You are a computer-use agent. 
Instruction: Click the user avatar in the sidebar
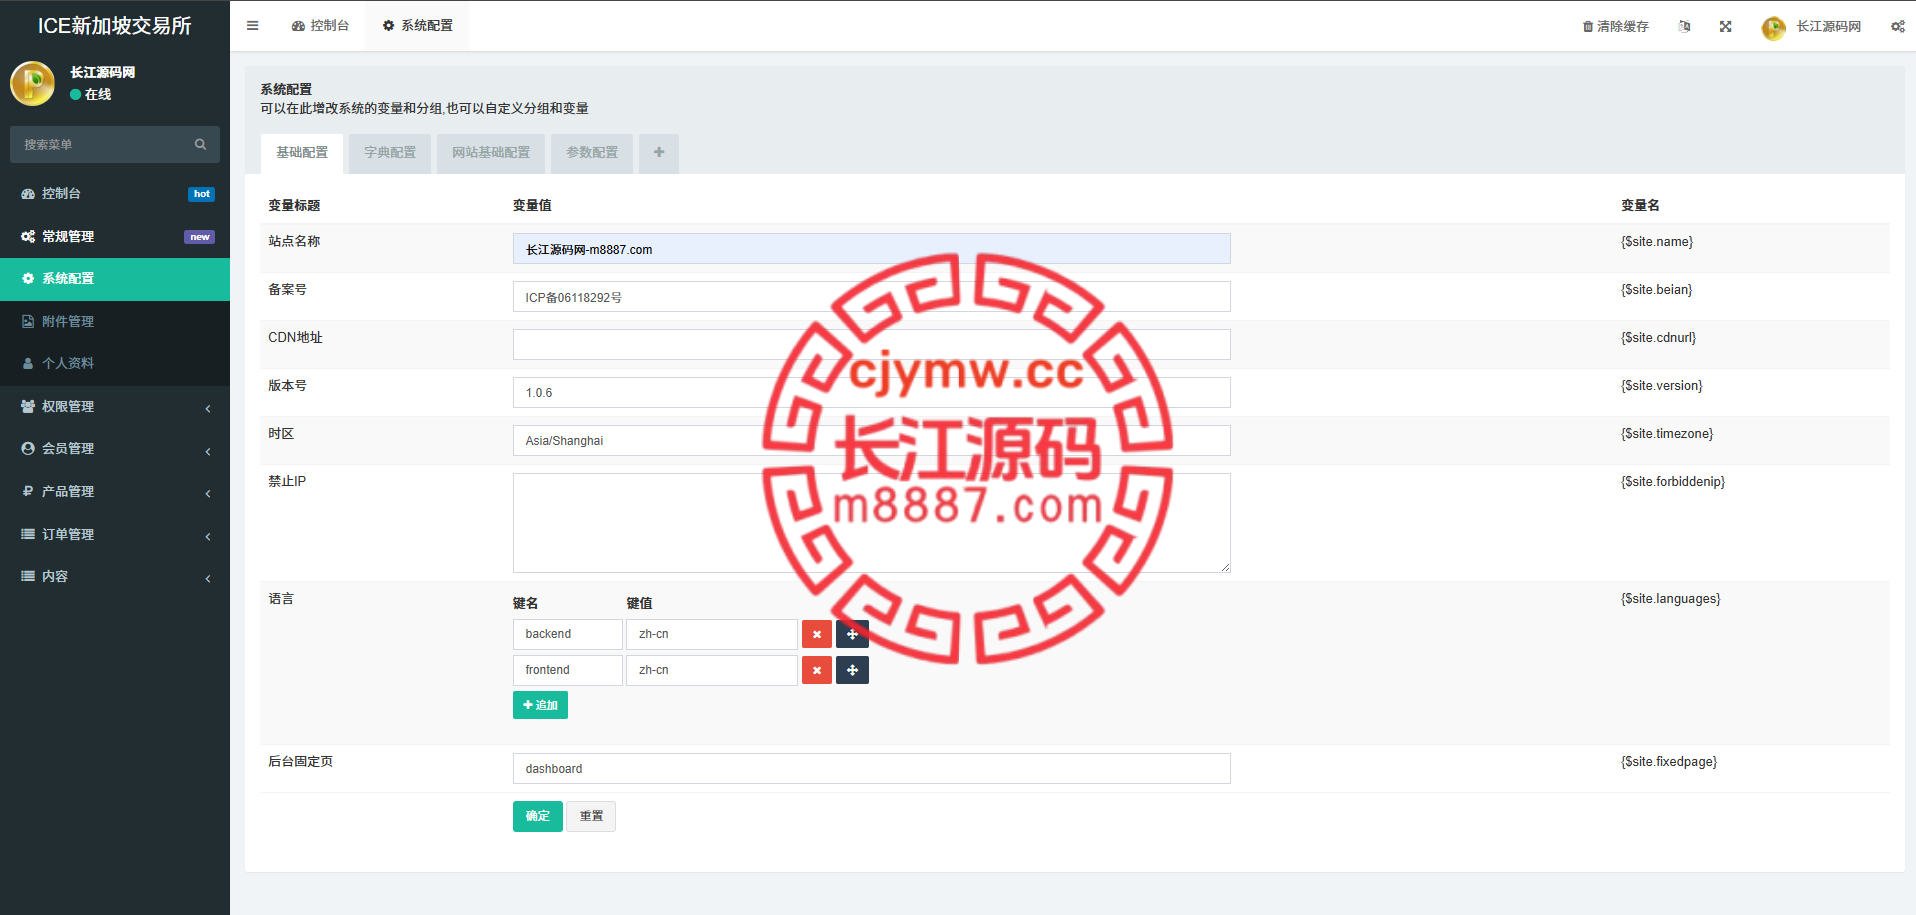click(32, 83)
